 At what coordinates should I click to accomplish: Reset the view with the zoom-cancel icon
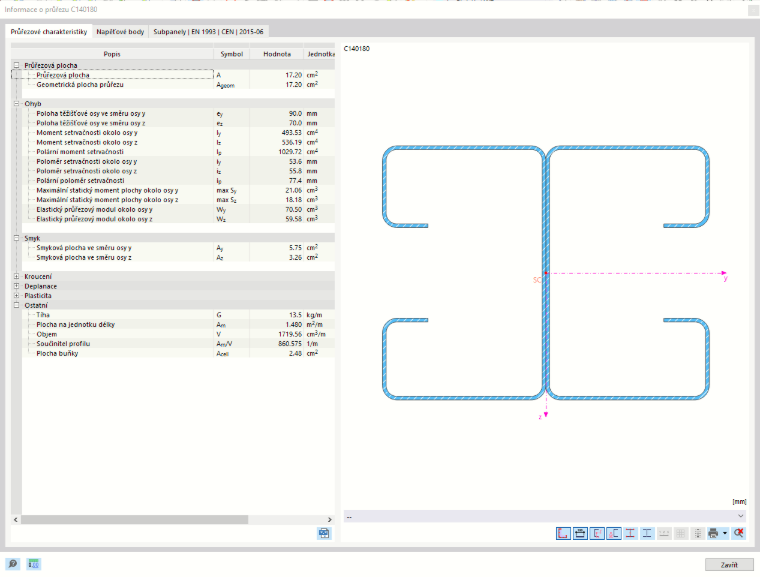[738, 533]
